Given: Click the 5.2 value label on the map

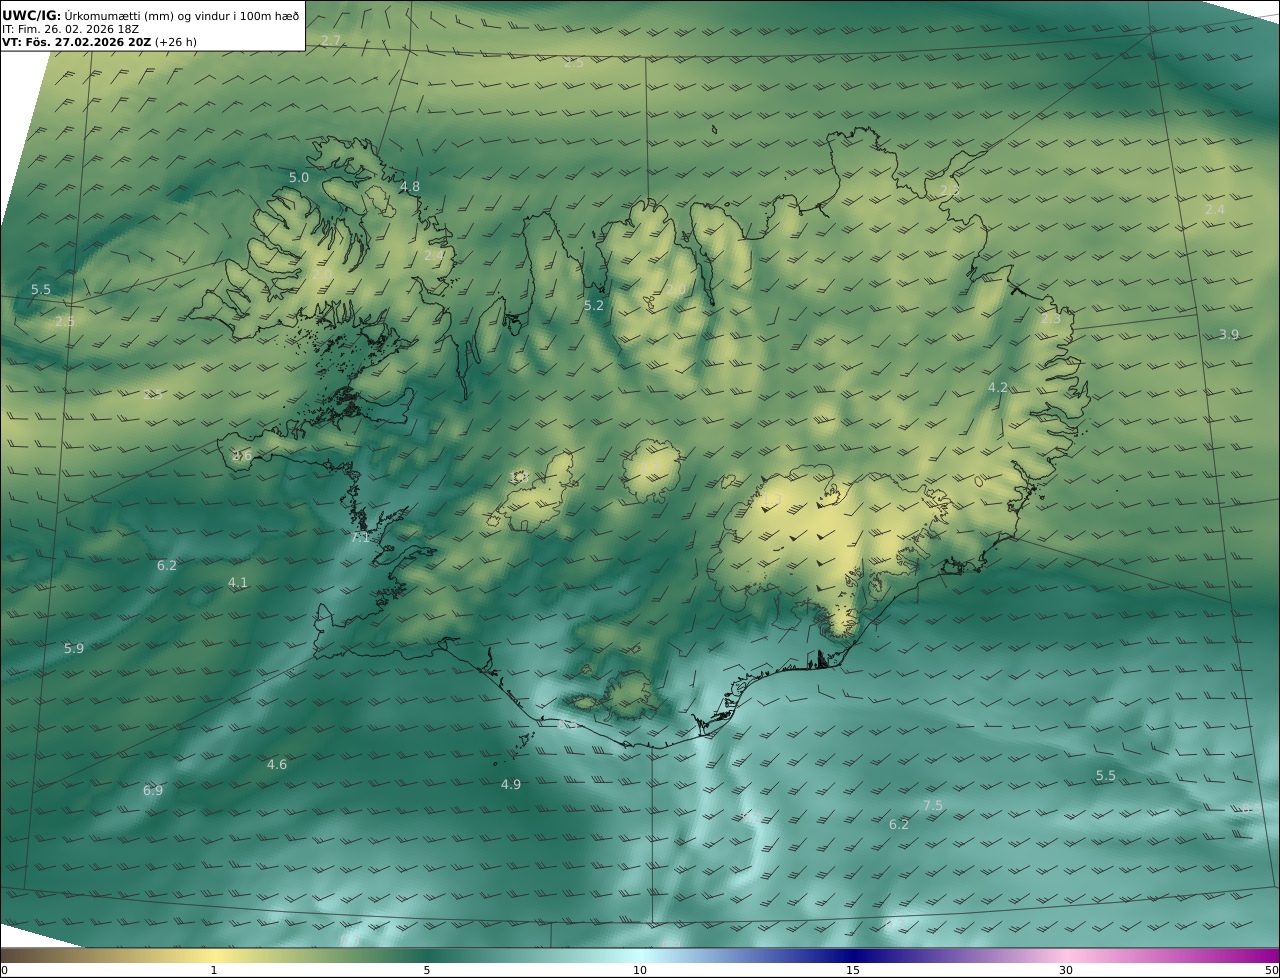Looking at the screenshot, I should (x=594, y=305).
